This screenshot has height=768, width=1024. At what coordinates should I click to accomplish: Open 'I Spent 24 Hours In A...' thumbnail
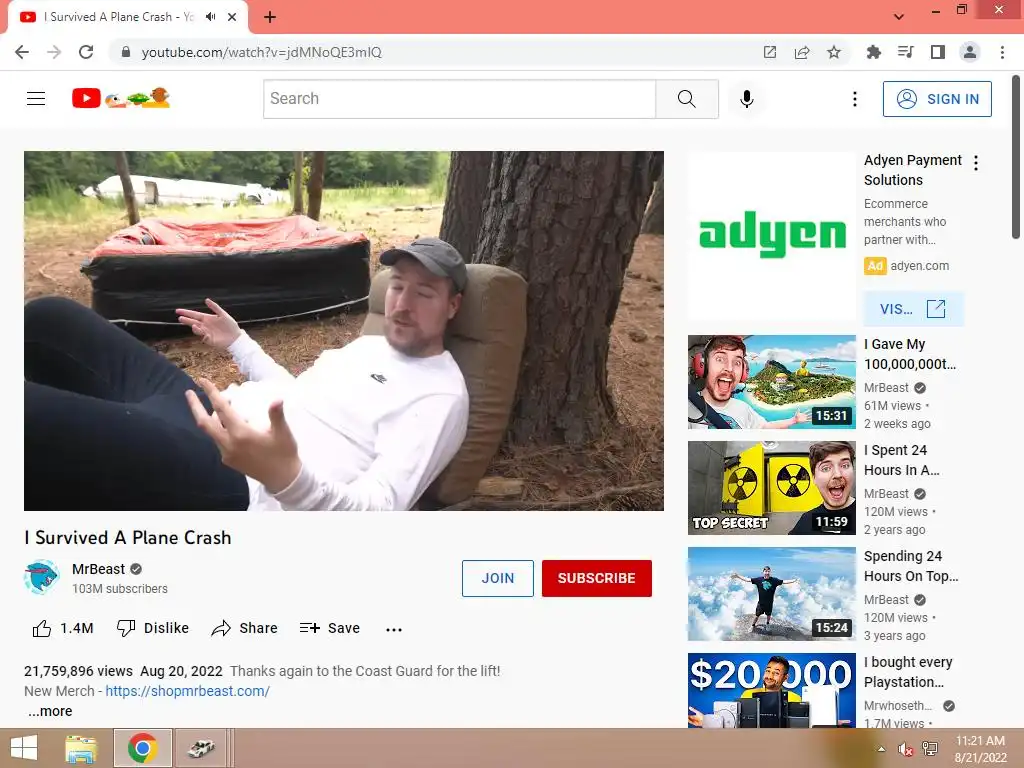[x=772, y=488]
